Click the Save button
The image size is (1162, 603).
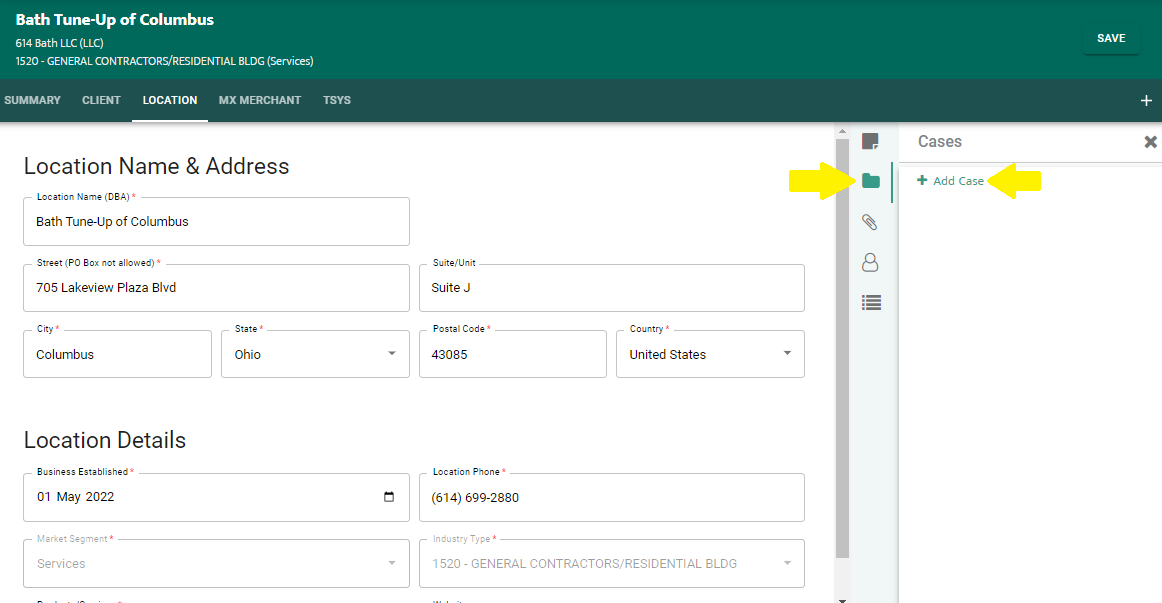1110,38
